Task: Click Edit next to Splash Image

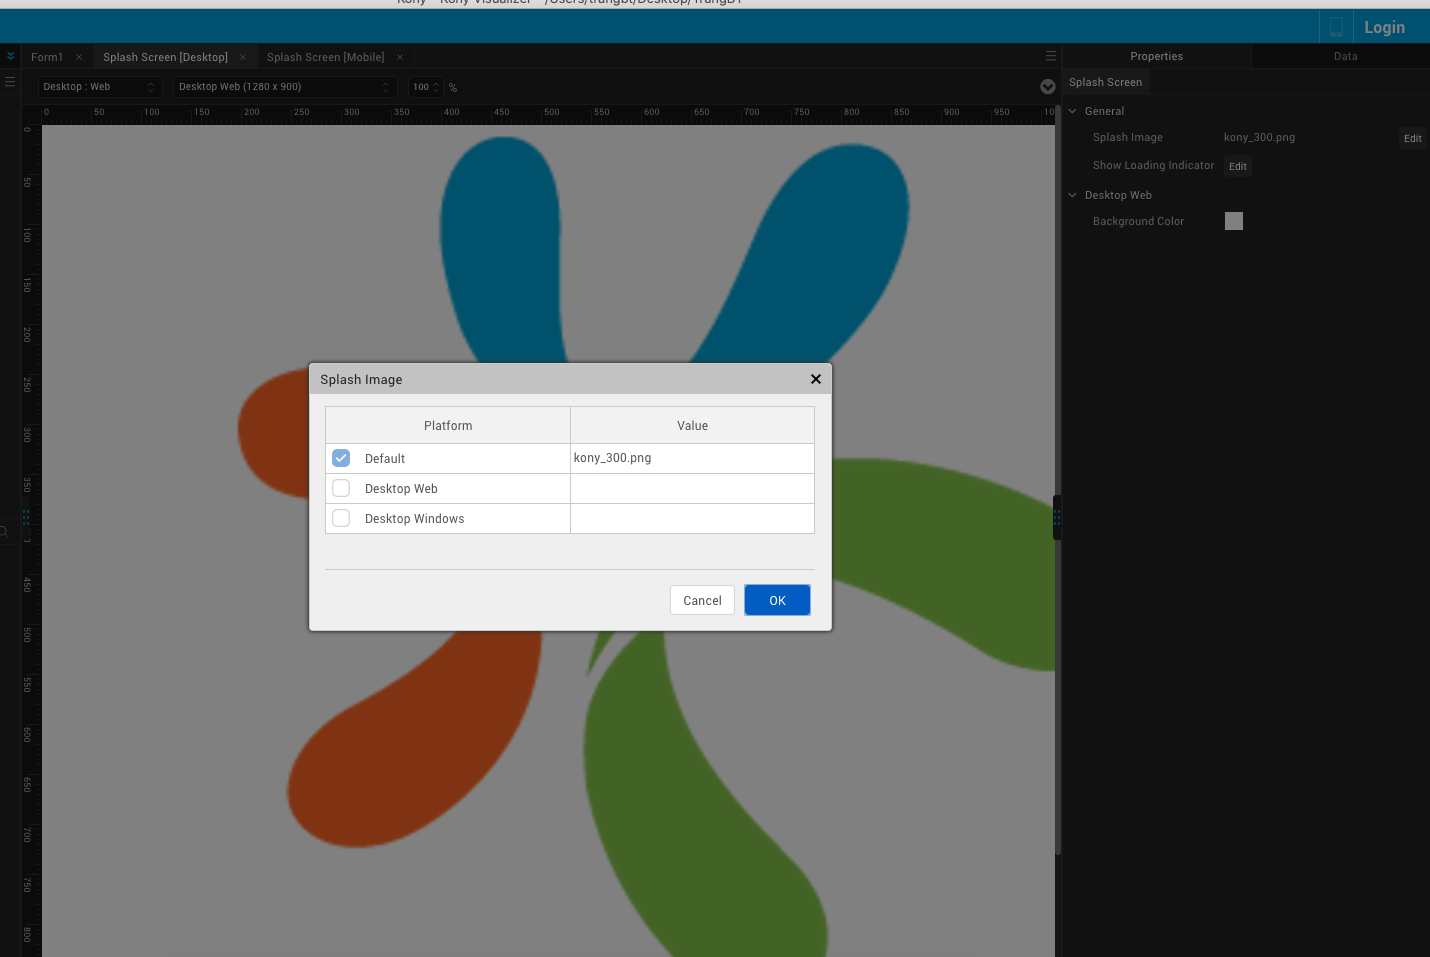Action: click(x=1412, y=138)
